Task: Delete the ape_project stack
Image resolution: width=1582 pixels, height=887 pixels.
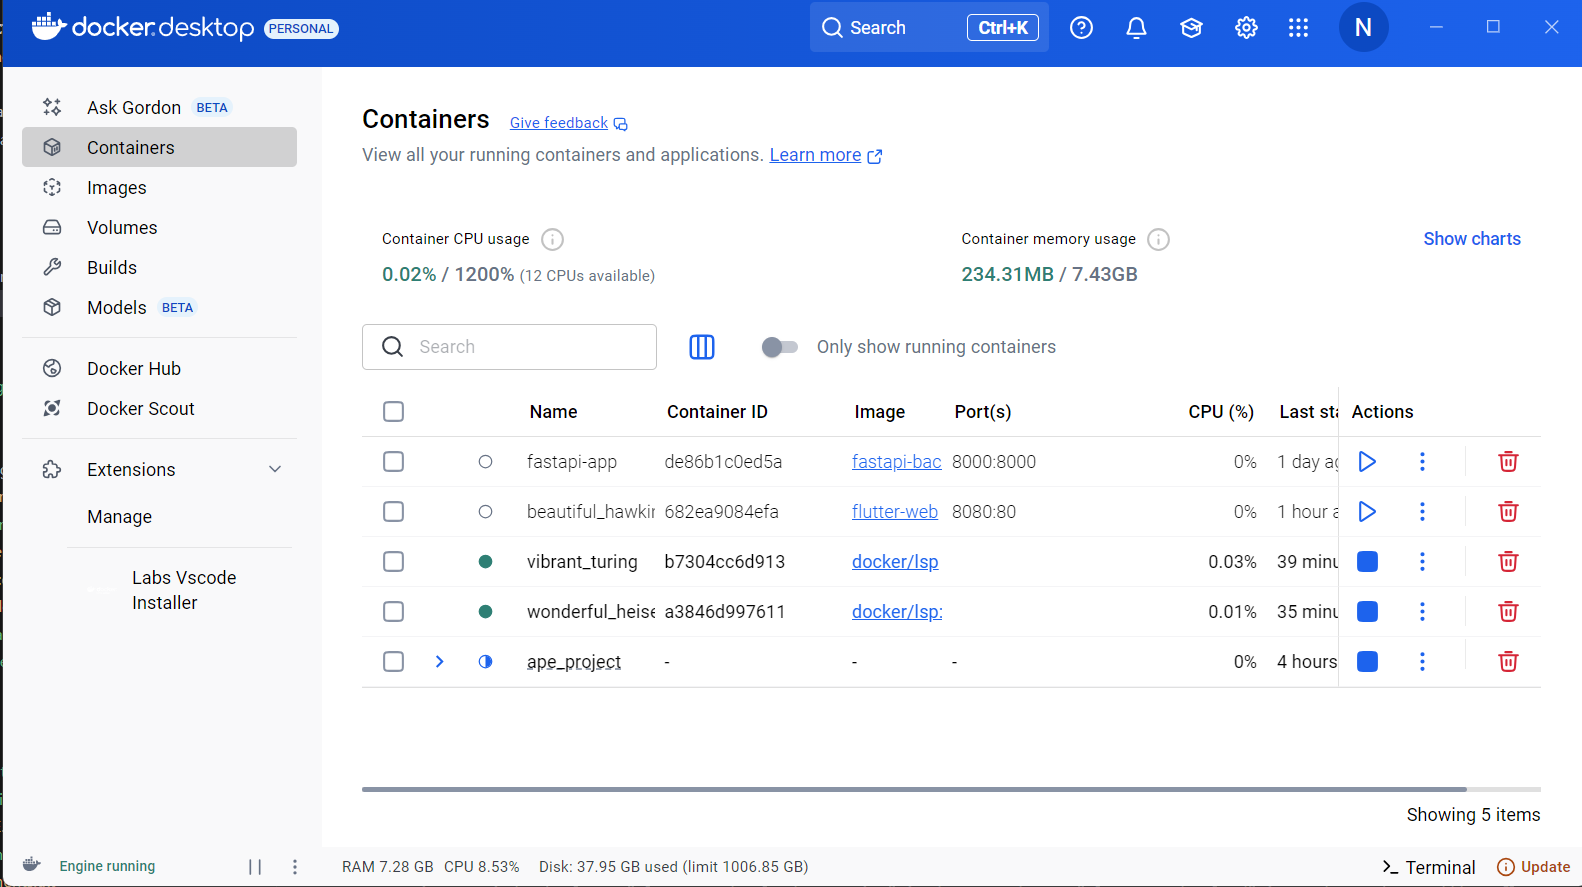Action: tap(1508, 661)
